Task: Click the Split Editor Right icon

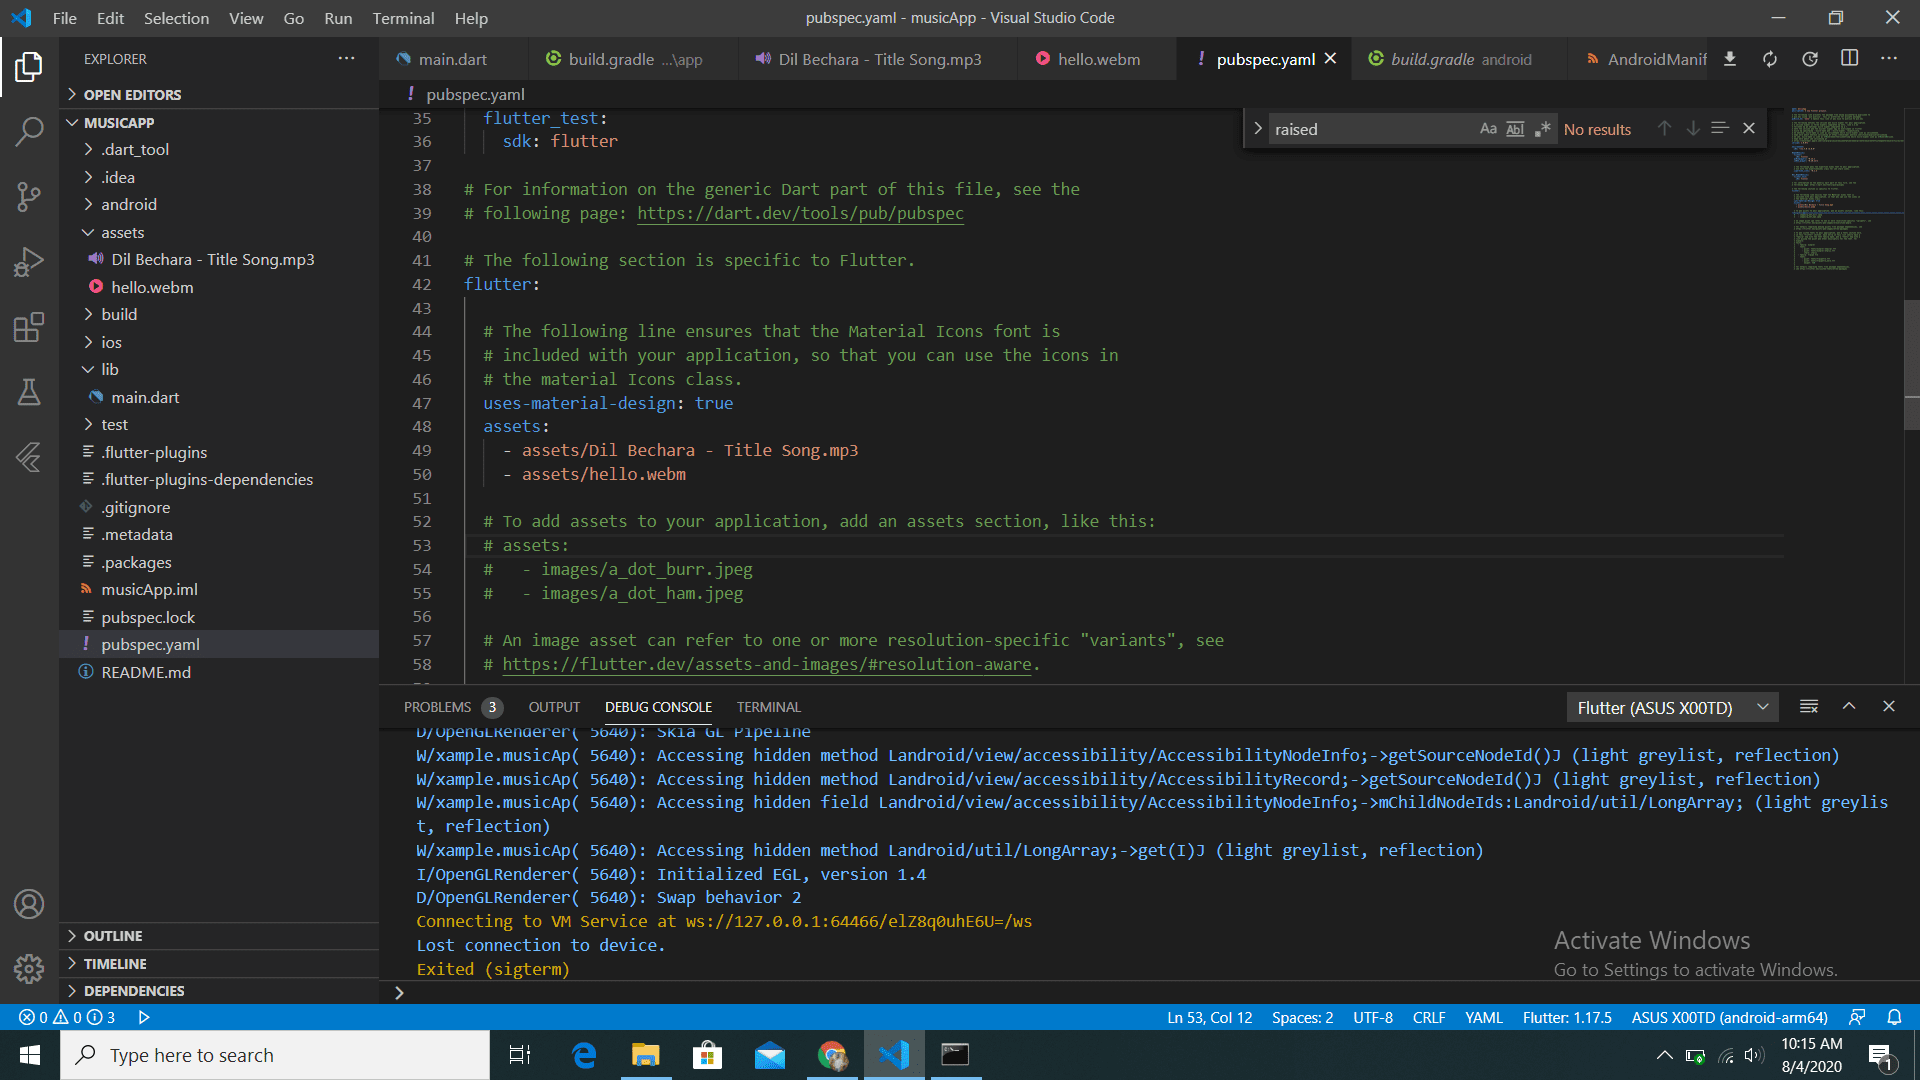Action: [x=1849, y=59]
